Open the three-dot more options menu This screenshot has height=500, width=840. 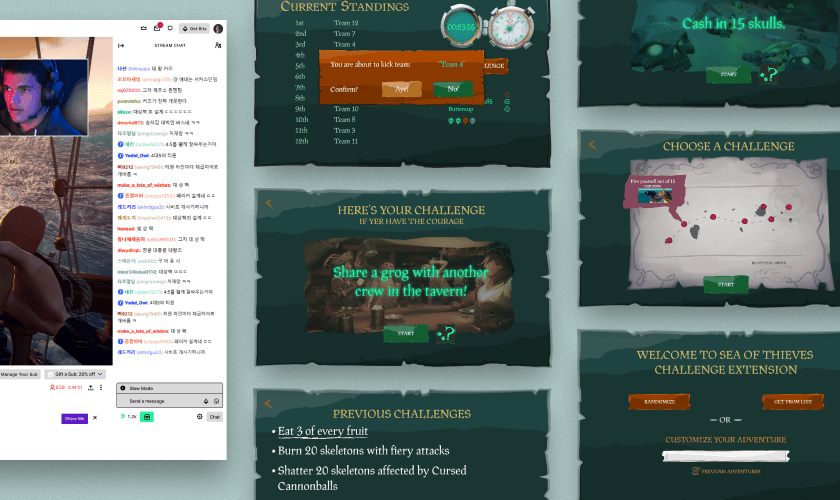click(101, 387)
